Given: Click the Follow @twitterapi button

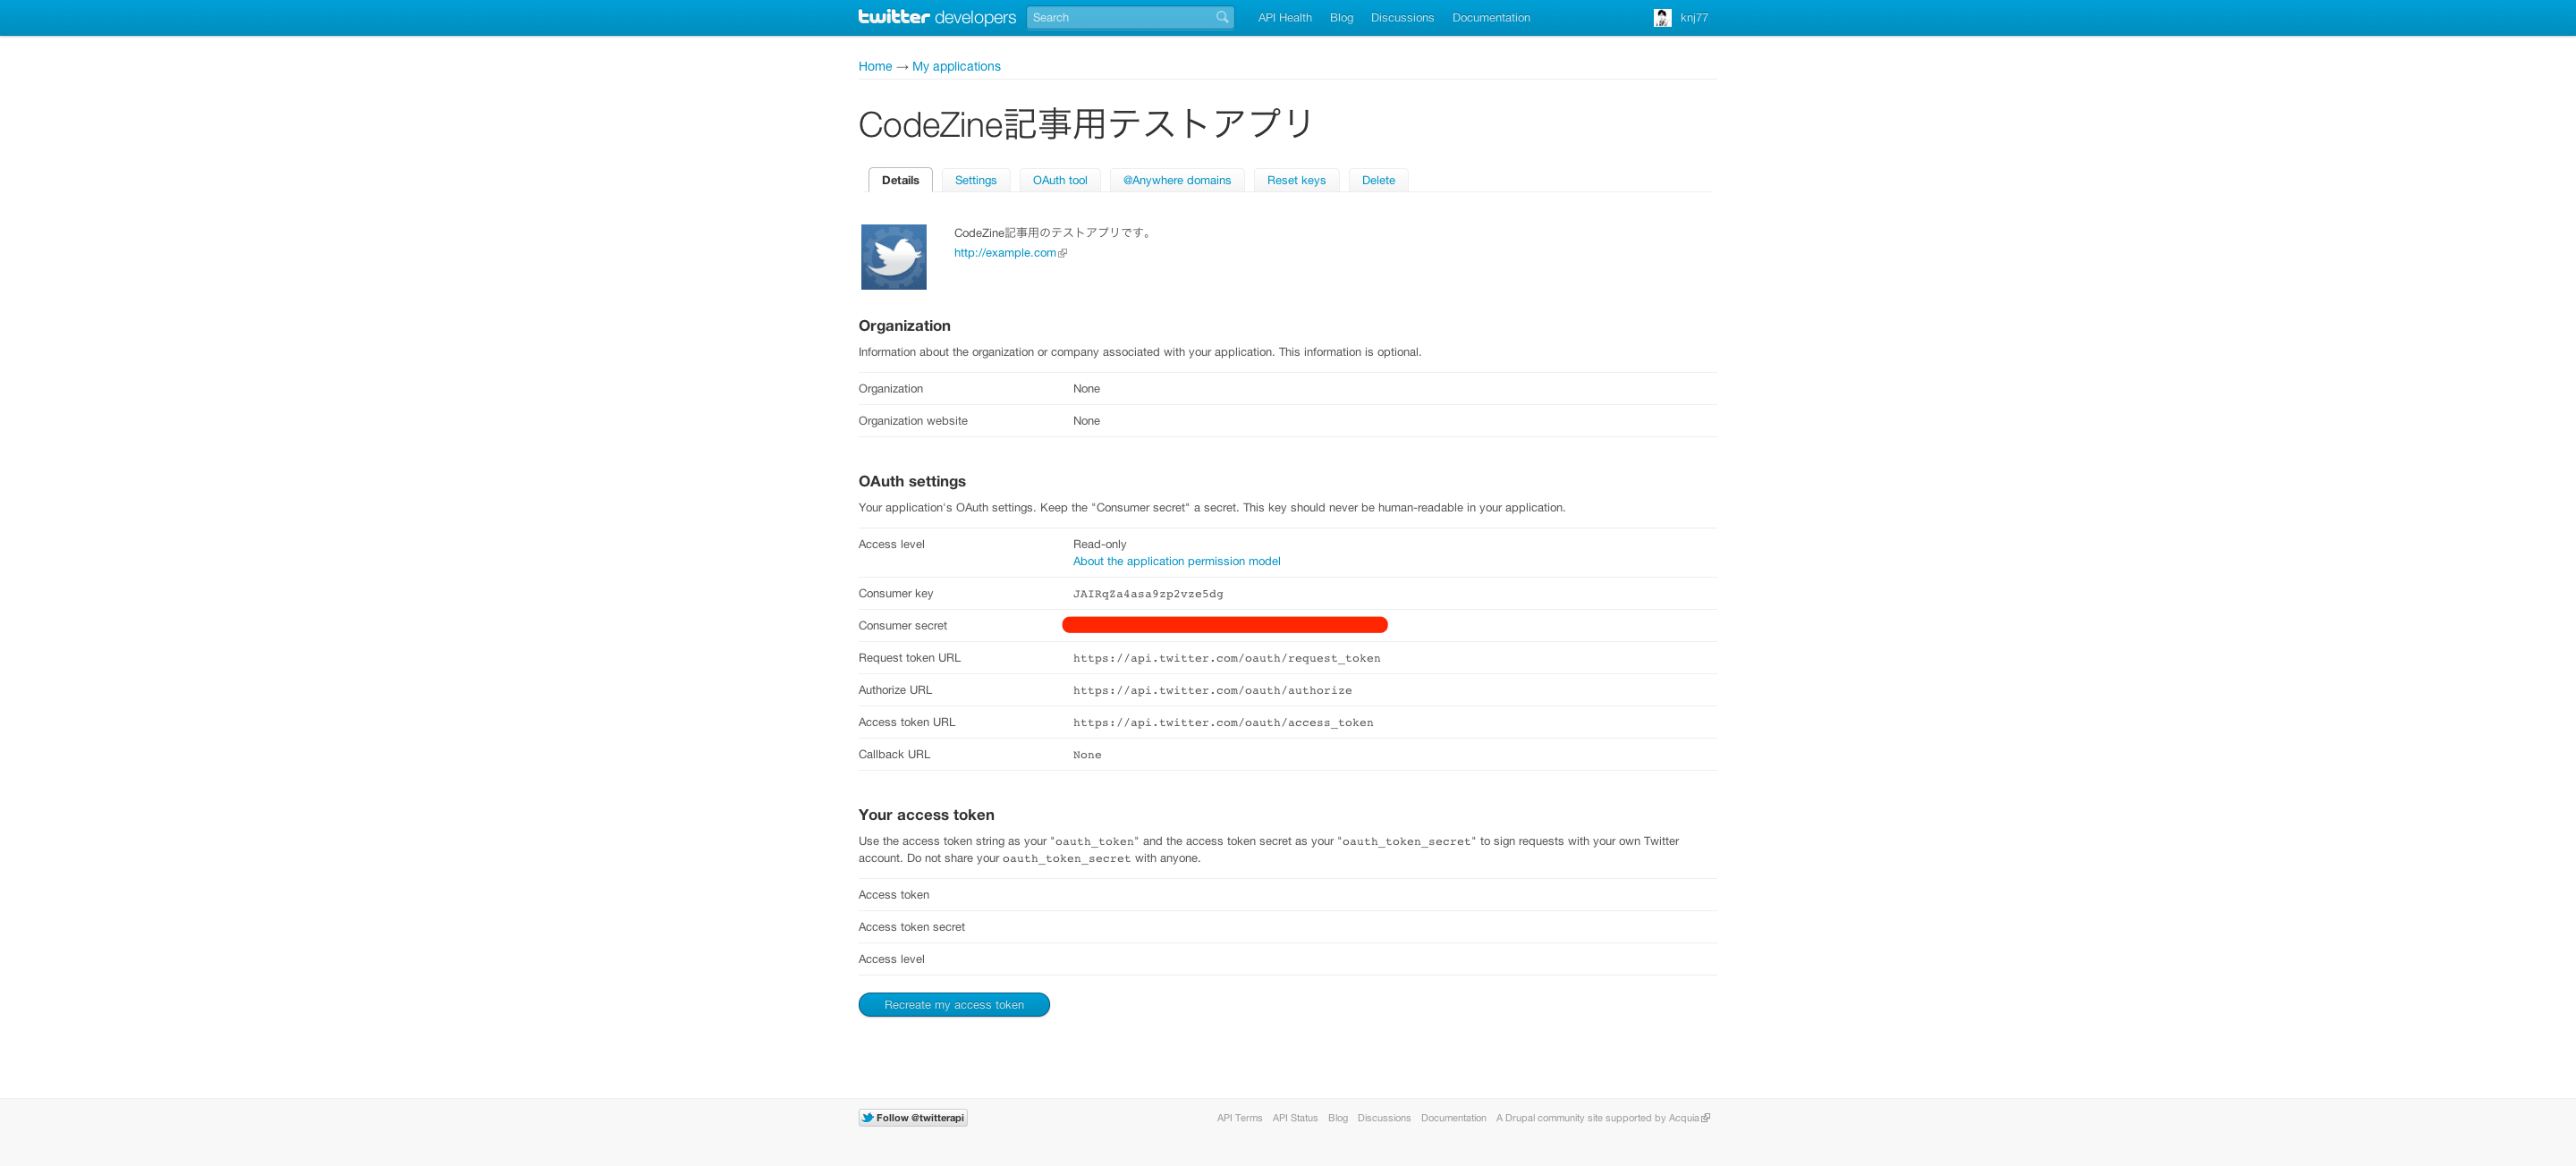Looking at the screenshot, I should (x=912, y=1118).
